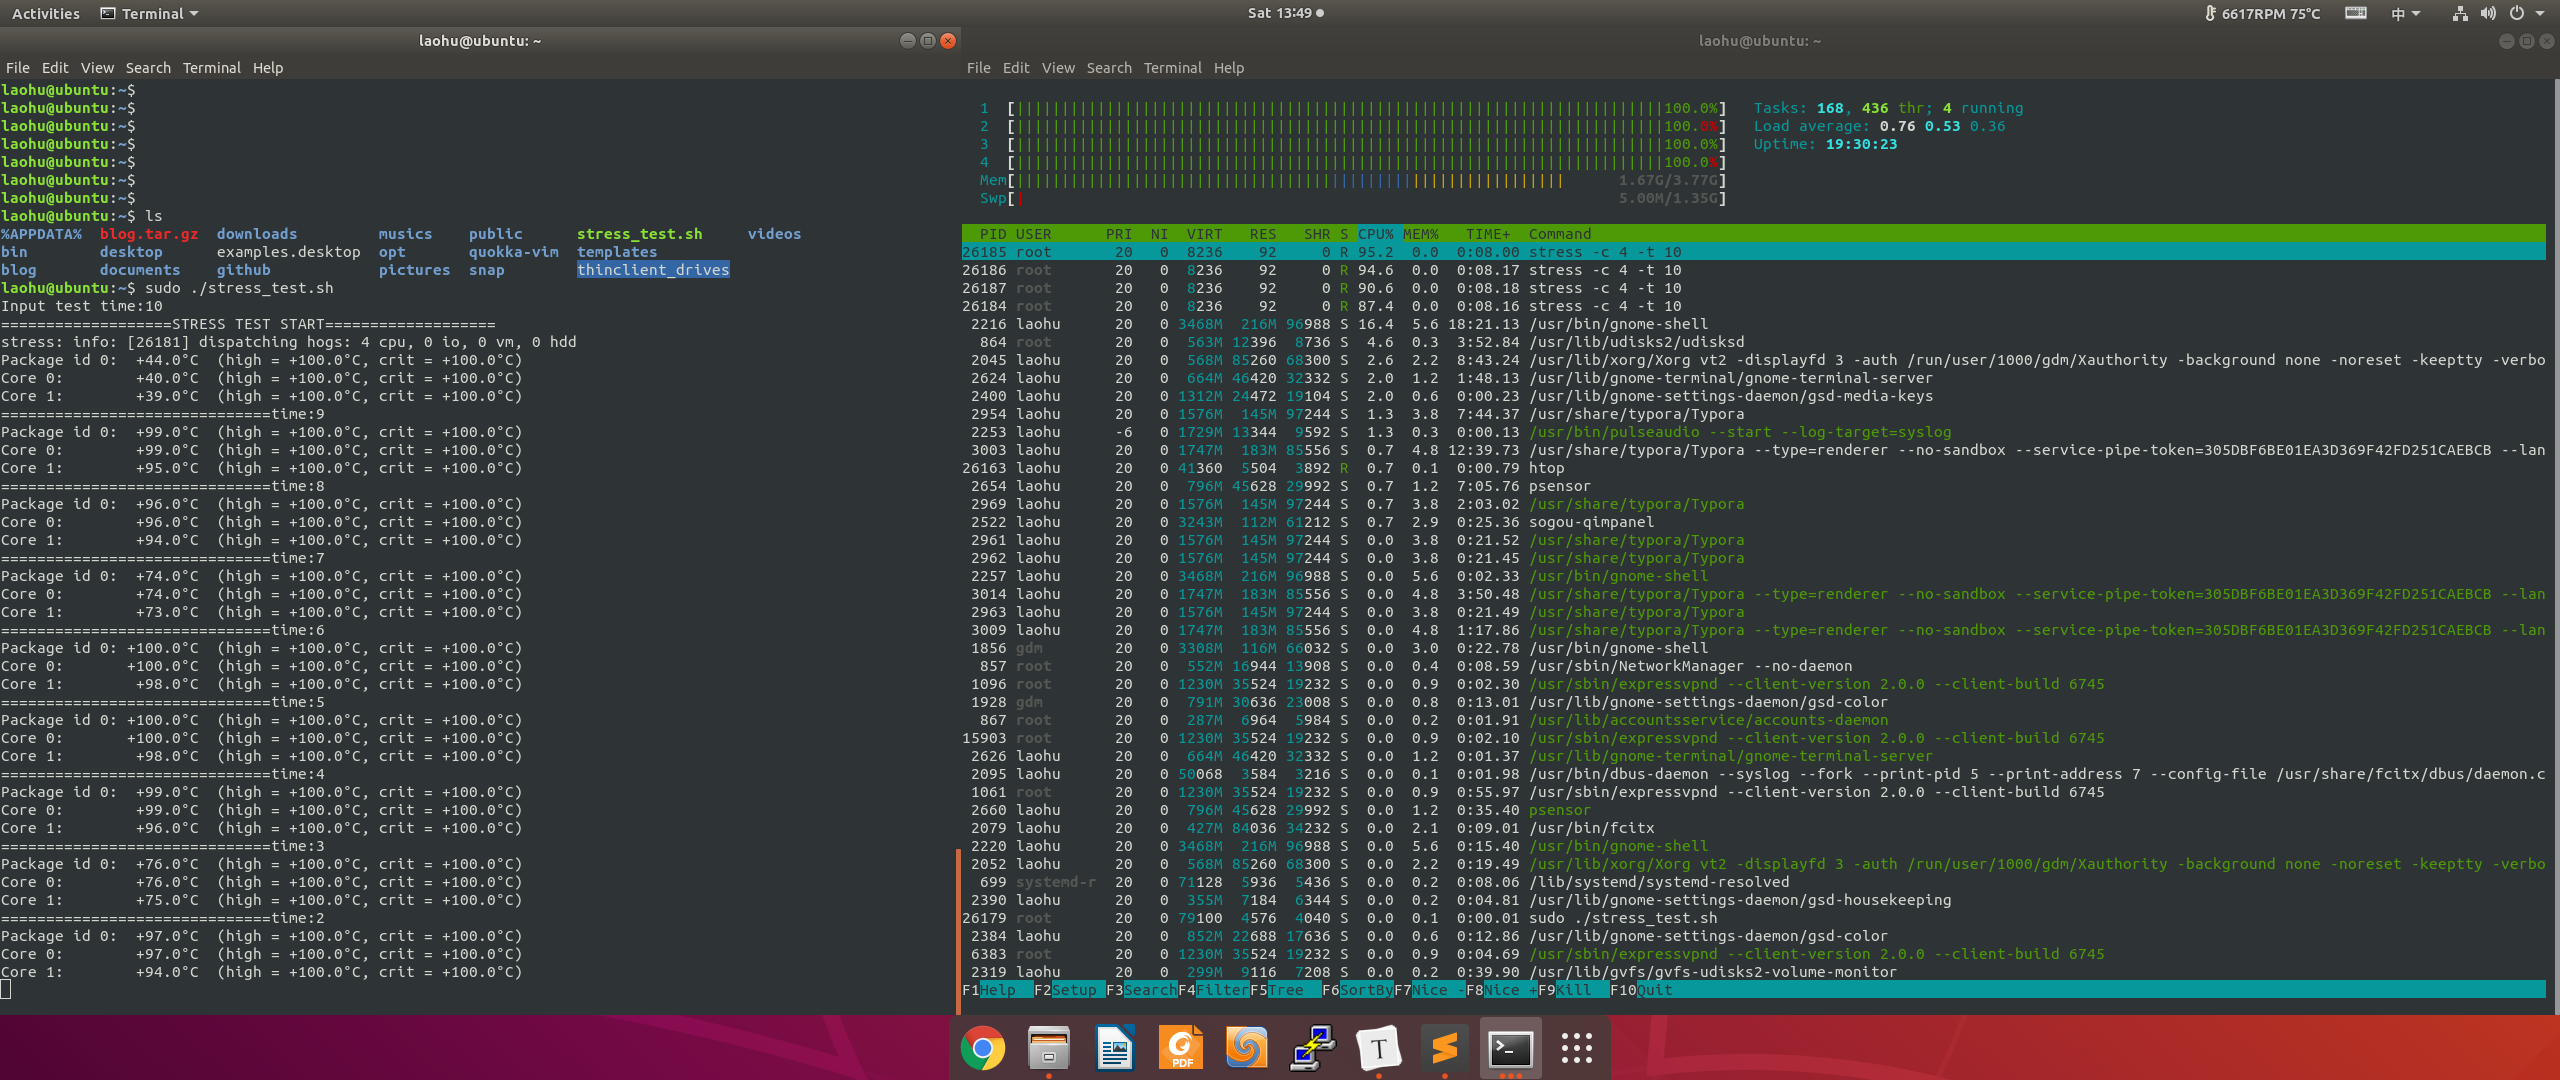Click the power icon in top bar
Image resolution: width=2560 pixels, height=1080 pixels.
[2517, 13]
